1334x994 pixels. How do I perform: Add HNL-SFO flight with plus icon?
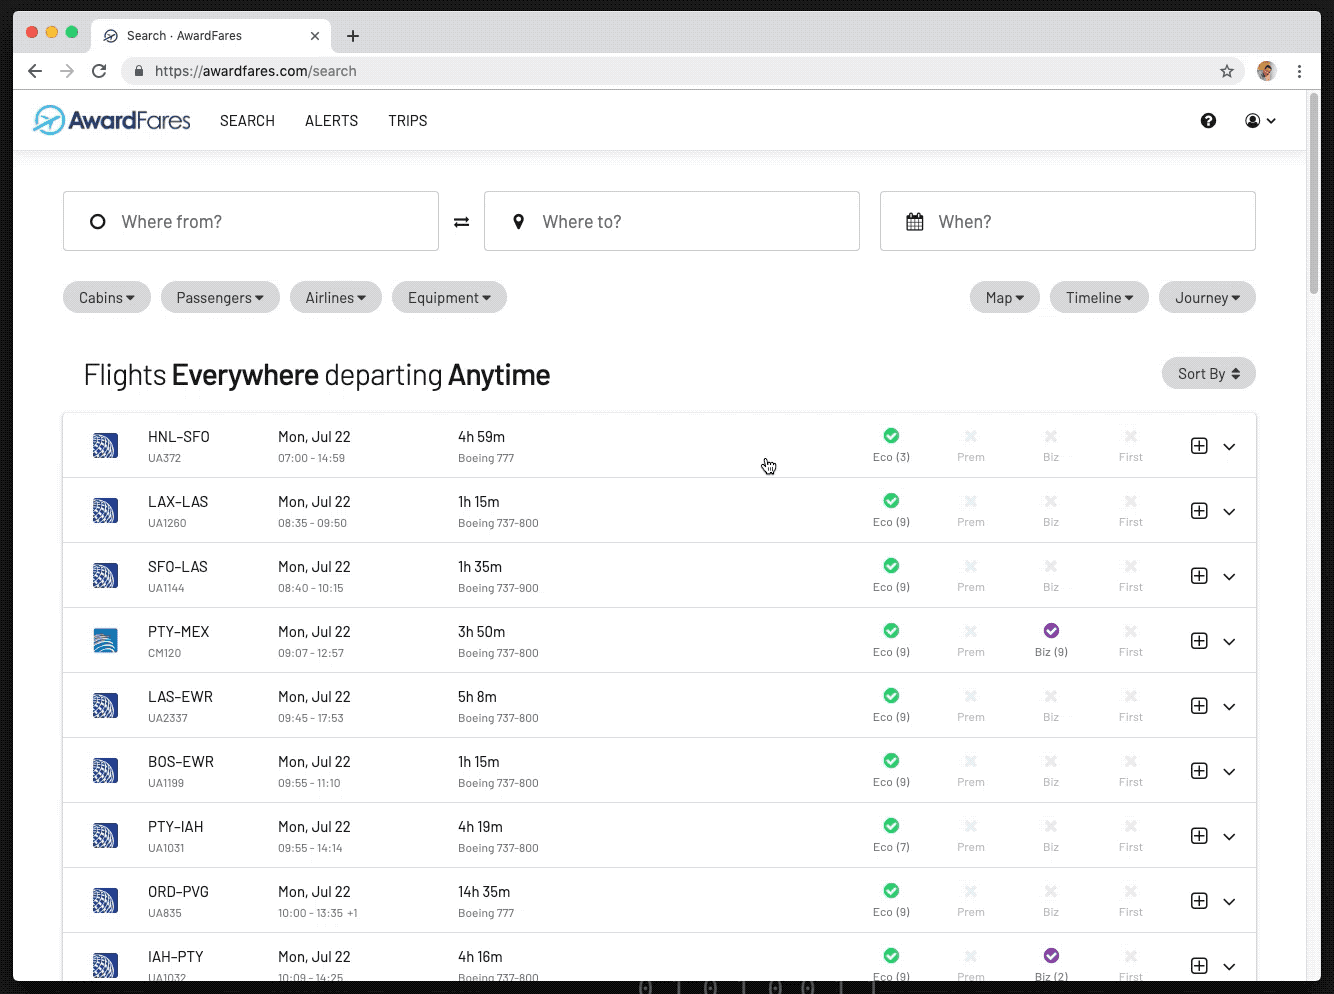coord(1199,446)
